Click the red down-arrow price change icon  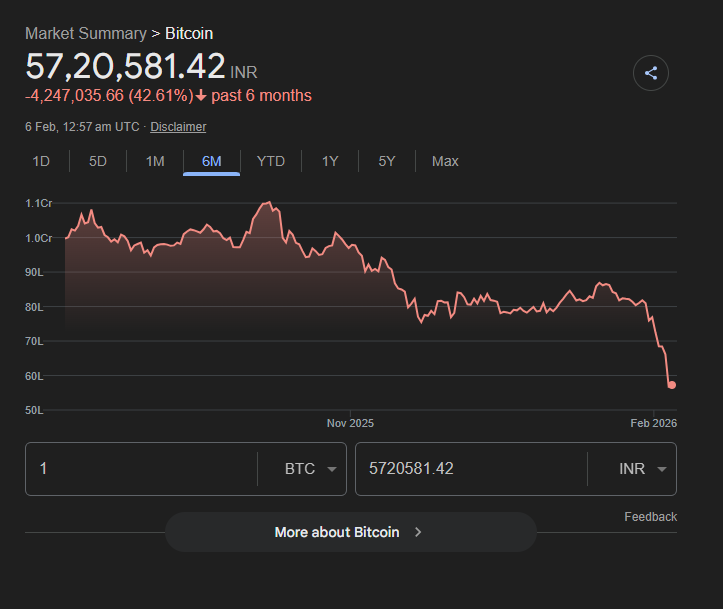[201, 96]
